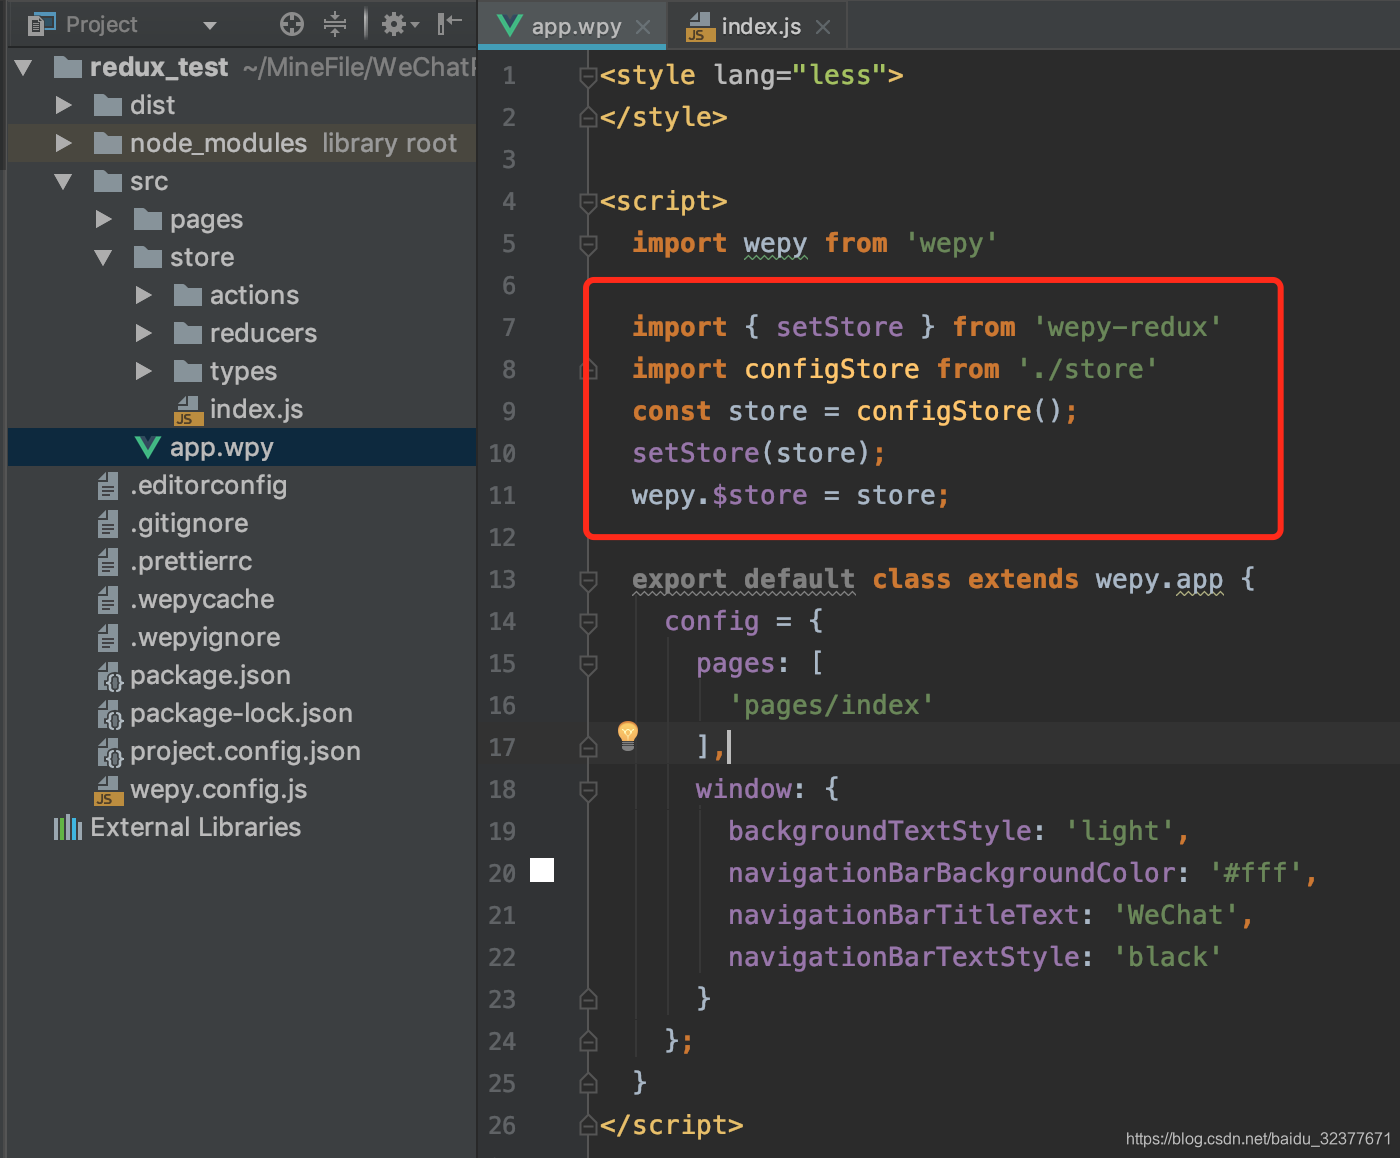Screen dimensions: 1400x1158
Task: Click the actions folder icon
Action: coord(188,295)
